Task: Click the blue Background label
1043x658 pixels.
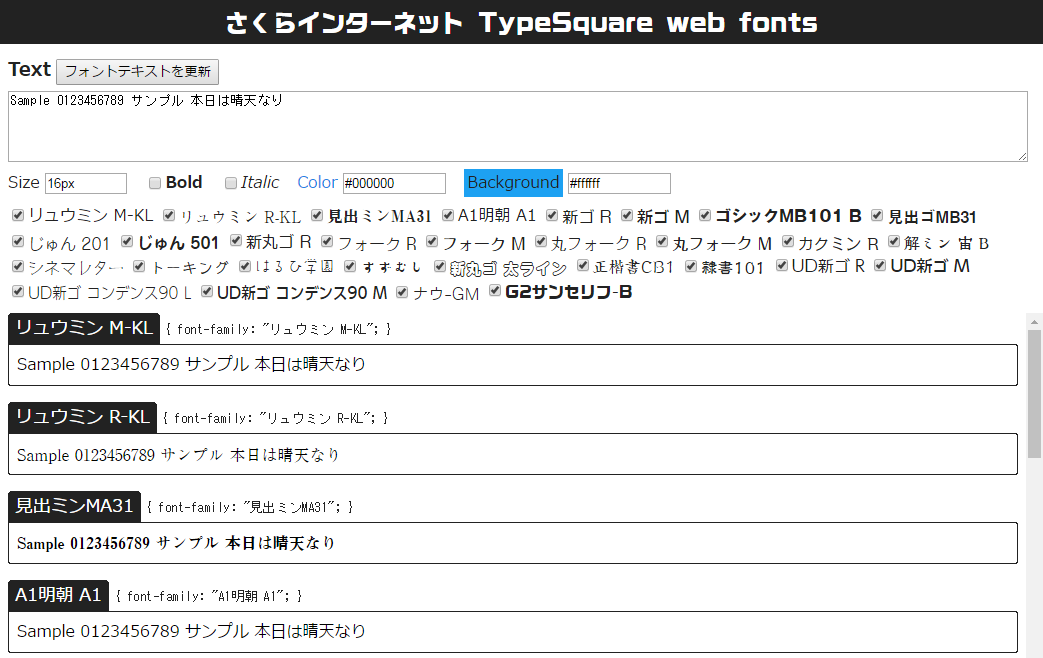Action: coord(513,182)
